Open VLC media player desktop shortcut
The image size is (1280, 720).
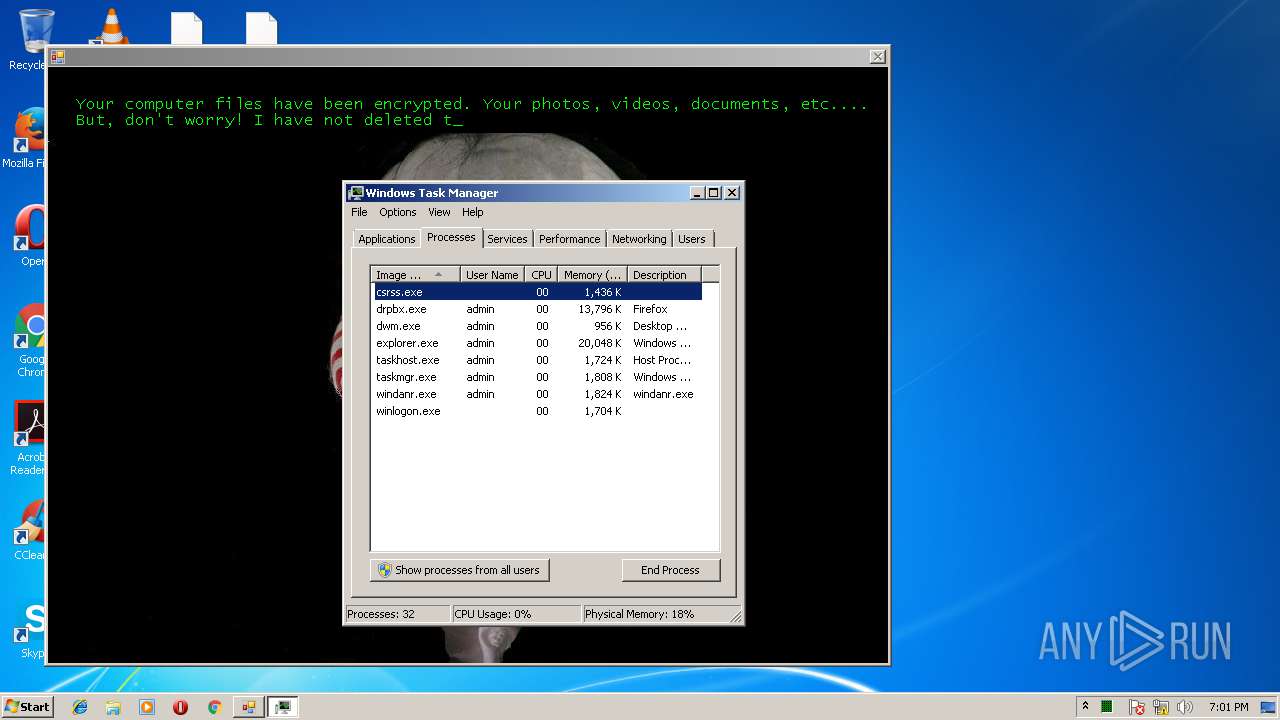tap(109, 27)
